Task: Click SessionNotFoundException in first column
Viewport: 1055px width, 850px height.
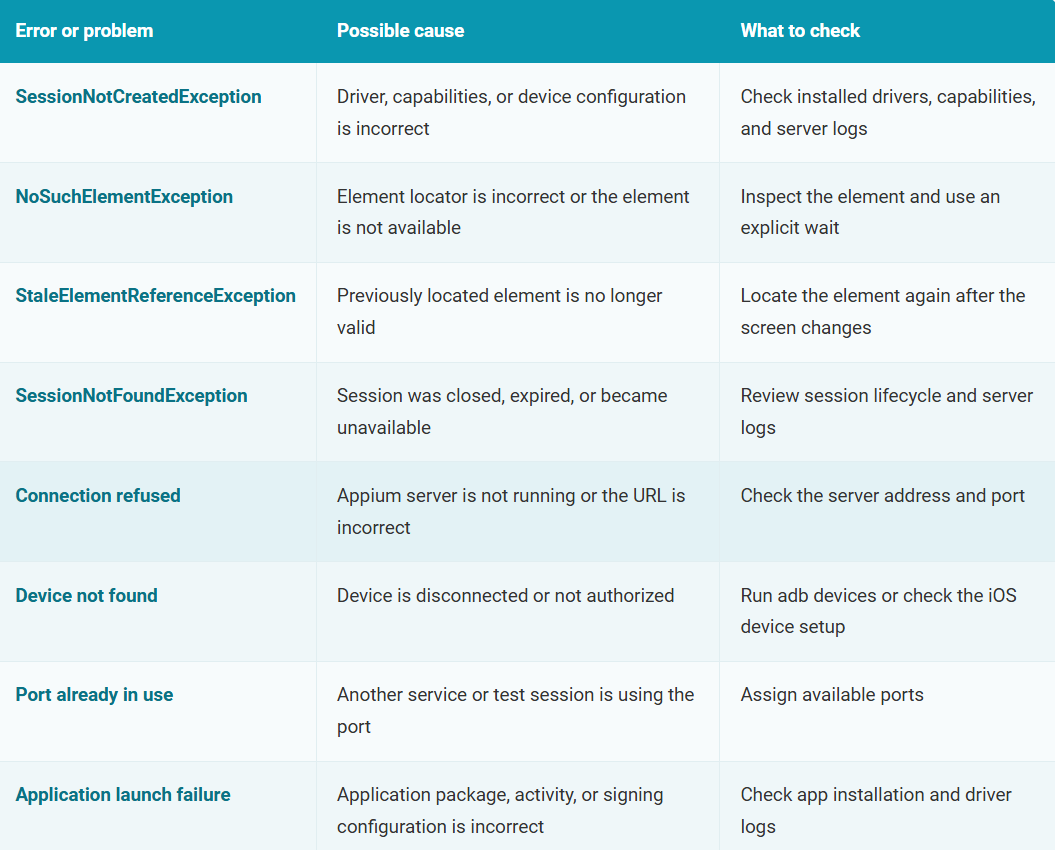Action: pyautogui.click(x=131, y=396)
